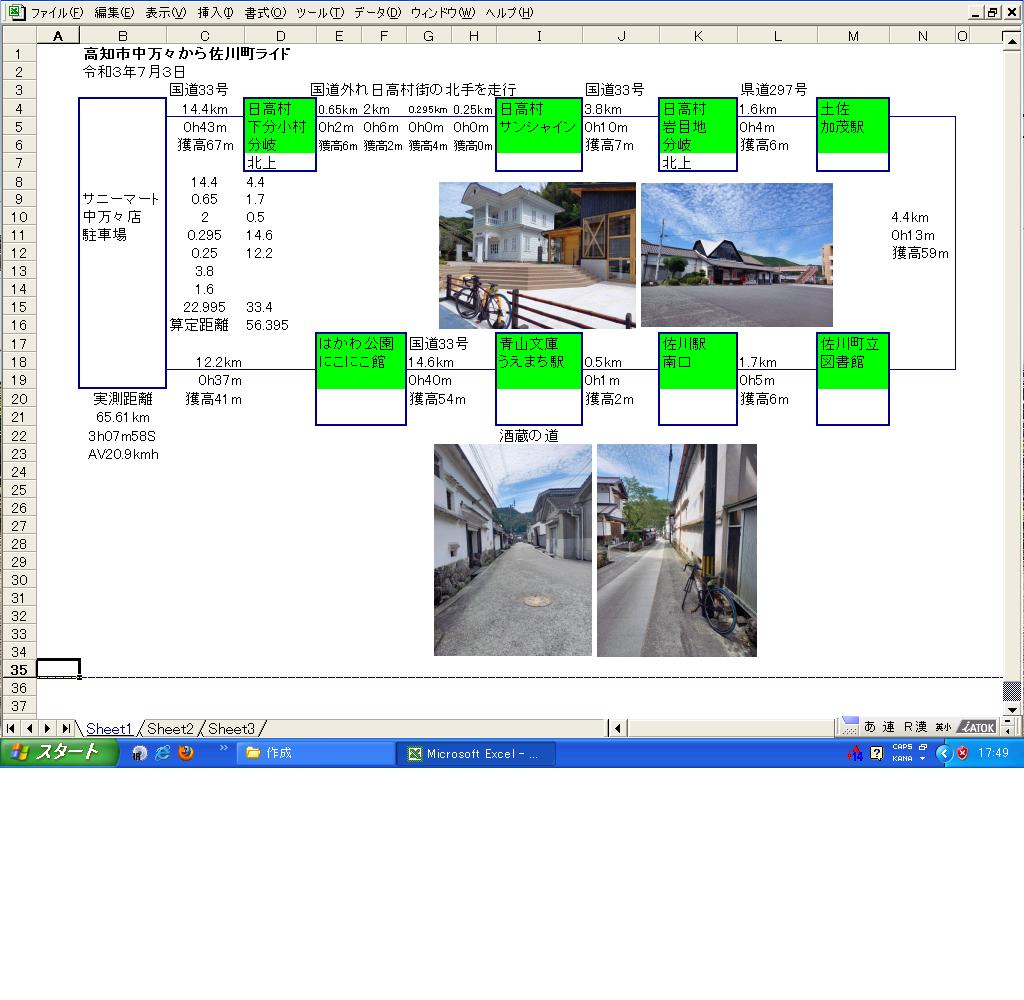Viewport: 1024px width, 1000px height.
Task: Toggle the あ hiragana input mode on IME bar
Action: [x=869, y=727]
